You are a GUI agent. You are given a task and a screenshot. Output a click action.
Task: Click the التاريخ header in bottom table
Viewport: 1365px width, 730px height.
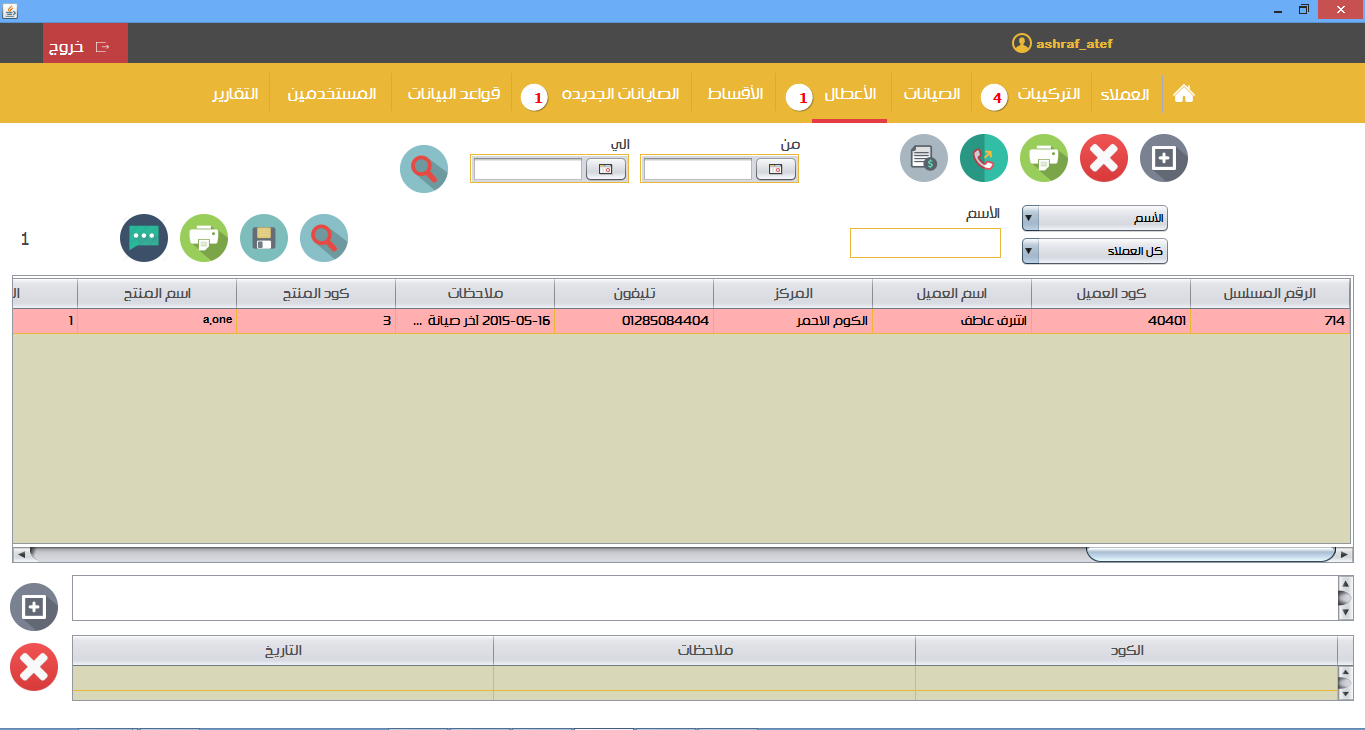[283, 650]
